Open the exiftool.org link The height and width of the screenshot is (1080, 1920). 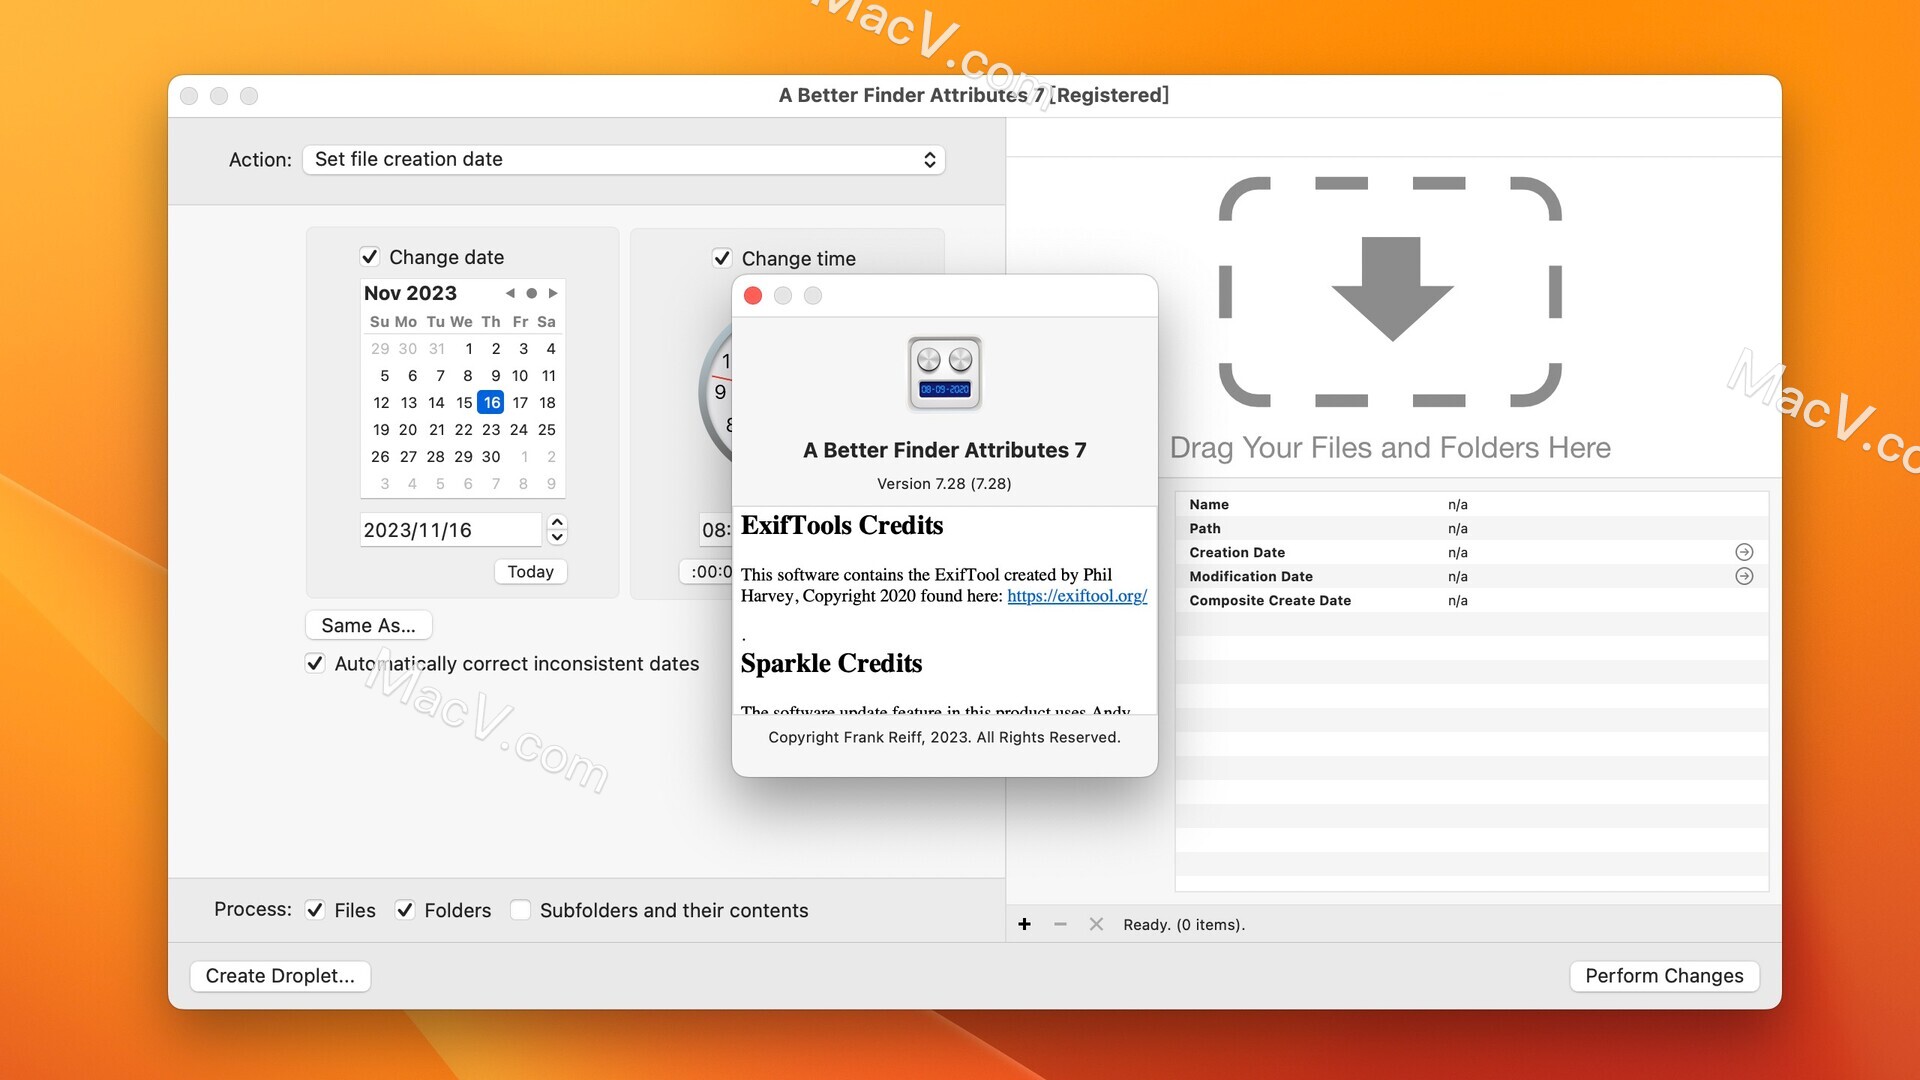pos(1077,596)
